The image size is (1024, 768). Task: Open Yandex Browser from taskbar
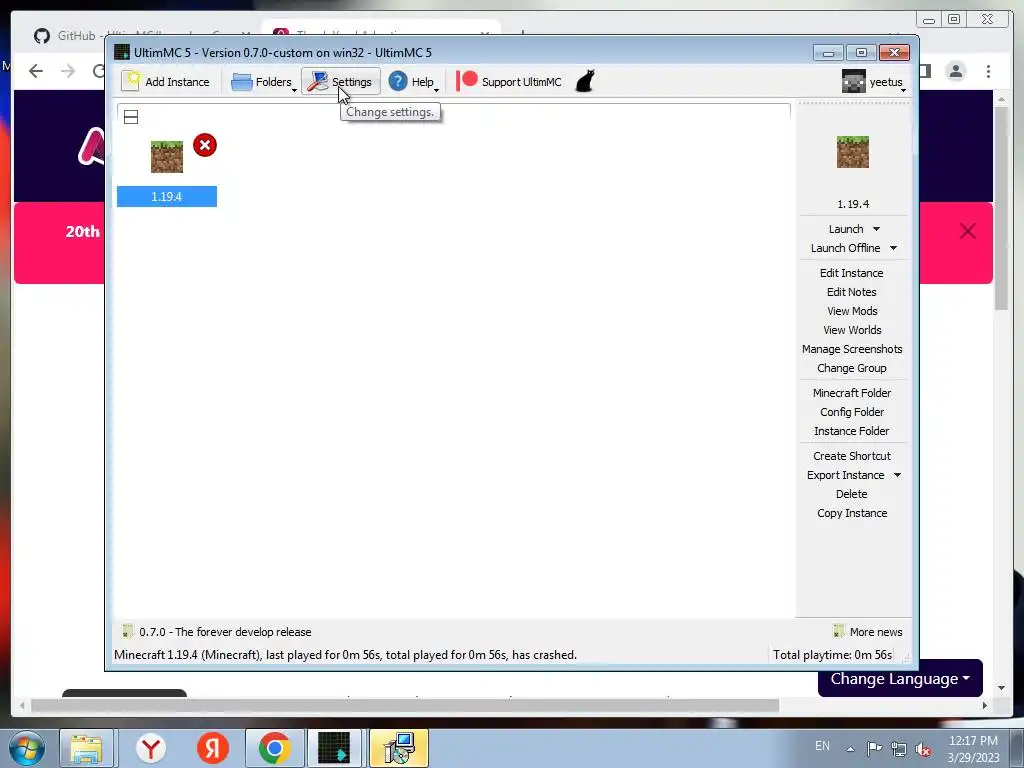(151, 748)
